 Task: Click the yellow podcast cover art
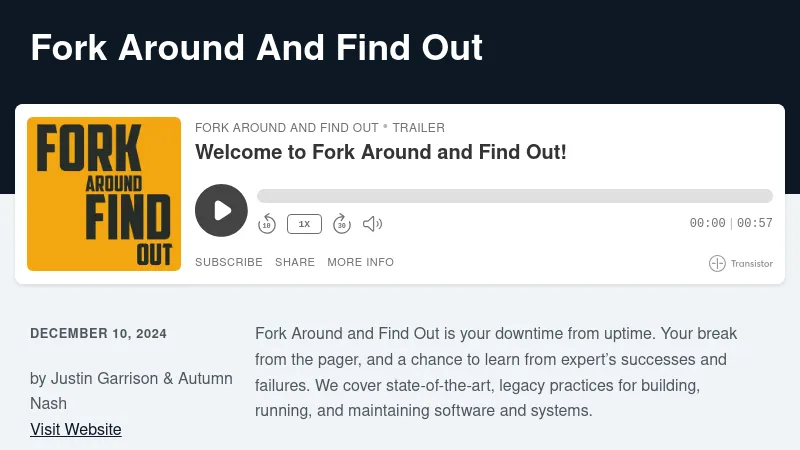tap(104, 194)
